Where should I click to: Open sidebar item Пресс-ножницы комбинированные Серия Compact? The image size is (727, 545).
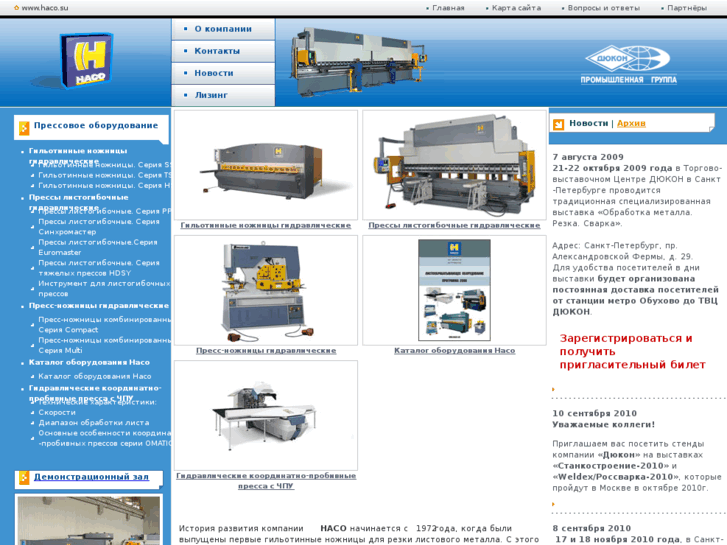105,325
